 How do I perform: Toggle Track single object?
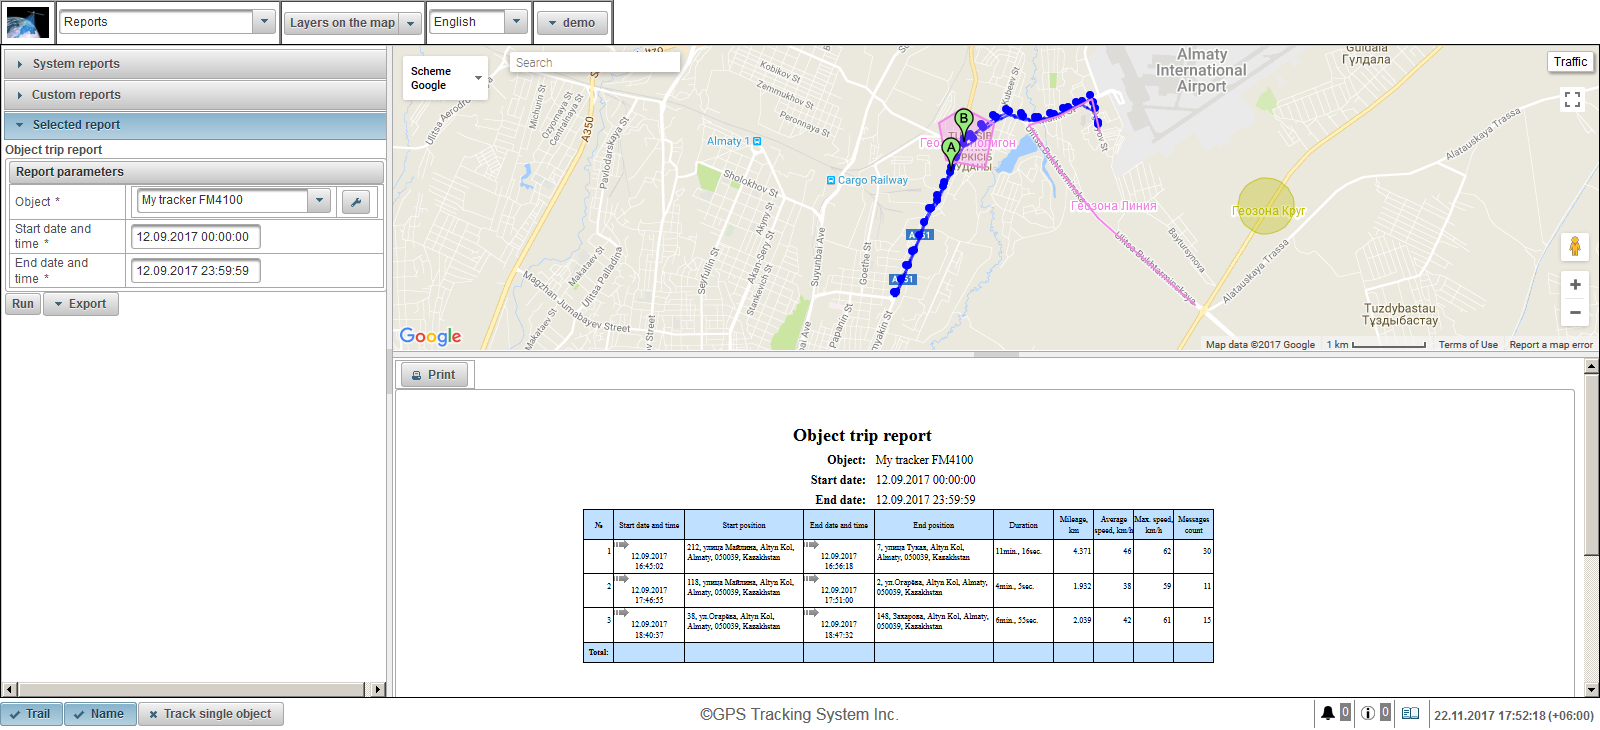coord(211,714)
